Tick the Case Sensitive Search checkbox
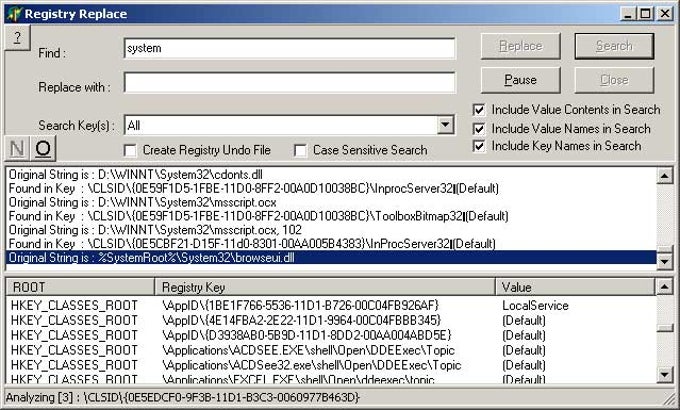The width and height of the screenshot is (680, 410). tap(300, 150)
